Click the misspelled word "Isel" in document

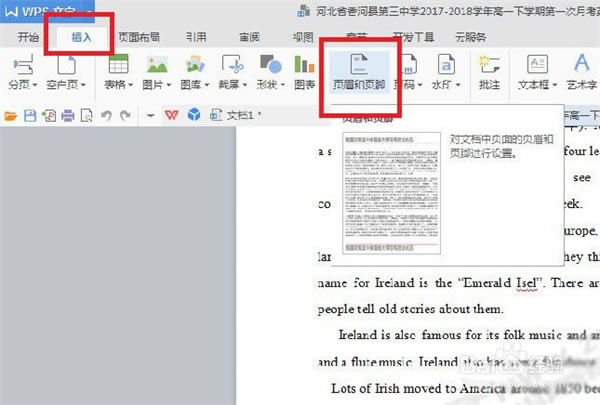pyautogui.click(x=525, y=283)
